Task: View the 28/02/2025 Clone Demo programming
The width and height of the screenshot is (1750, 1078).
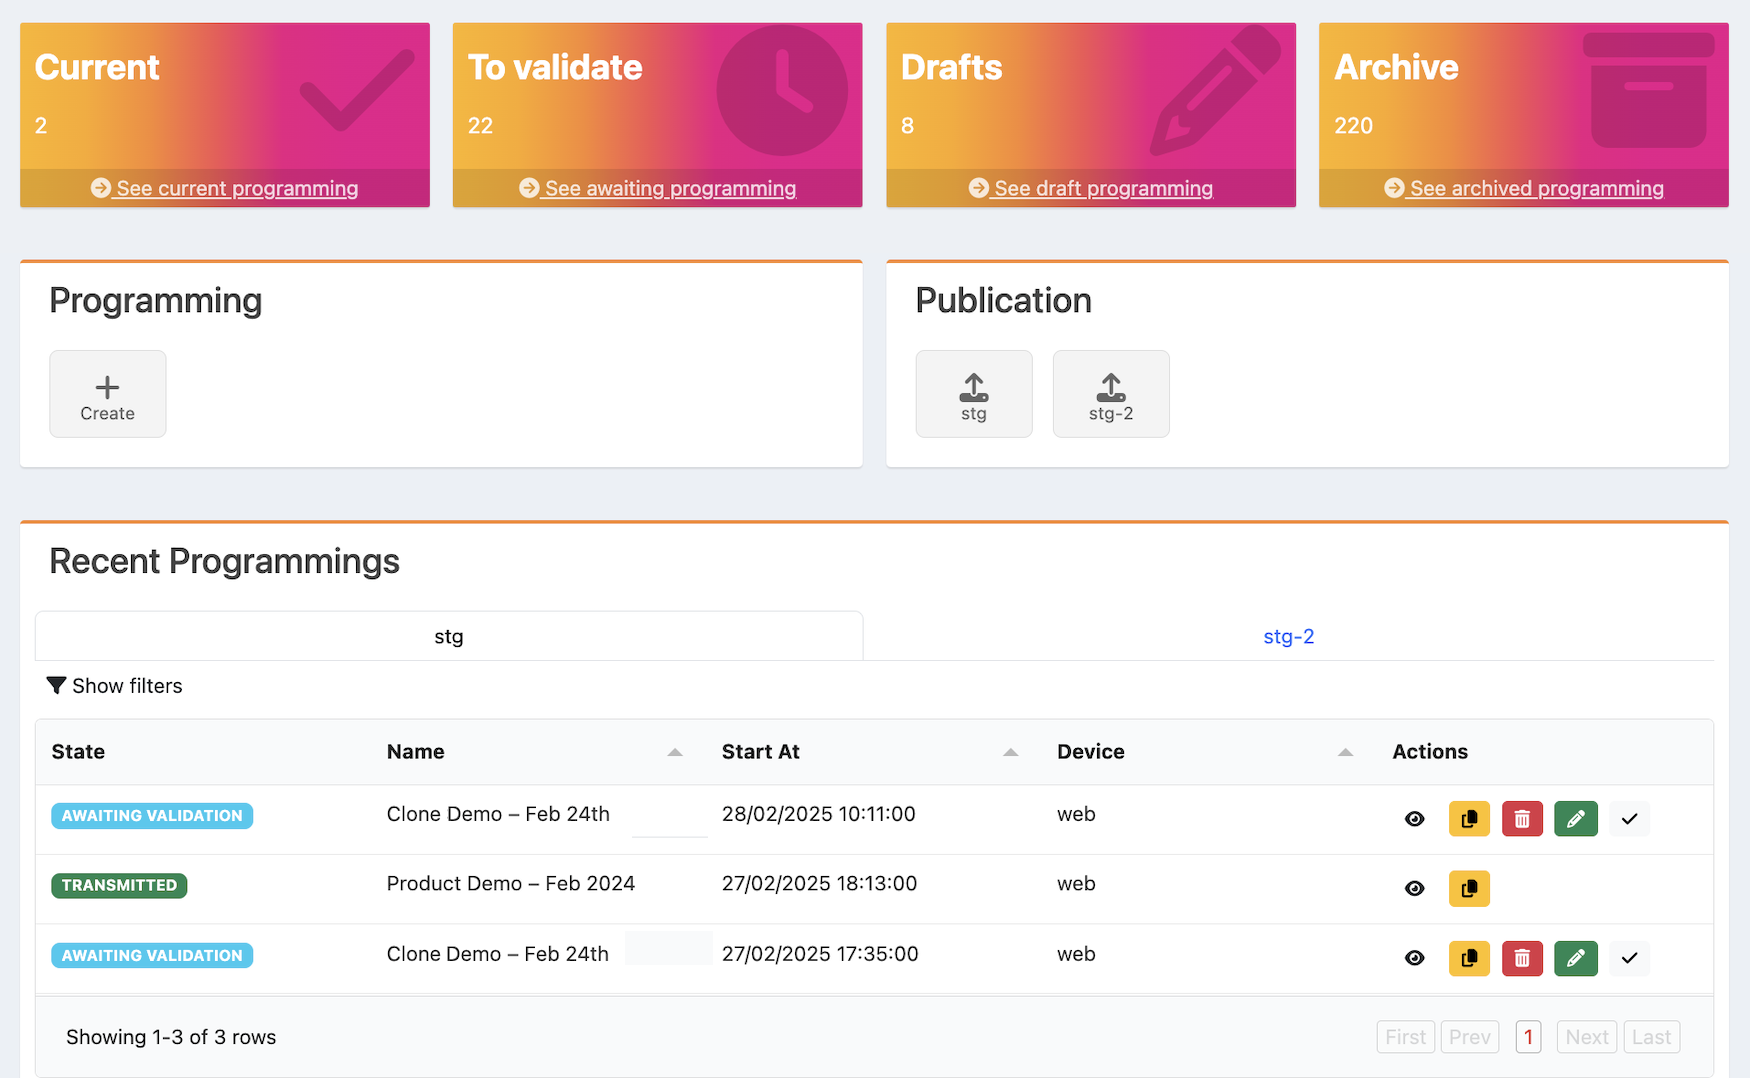Action: pyautogui.click(x=1414, y=819)
